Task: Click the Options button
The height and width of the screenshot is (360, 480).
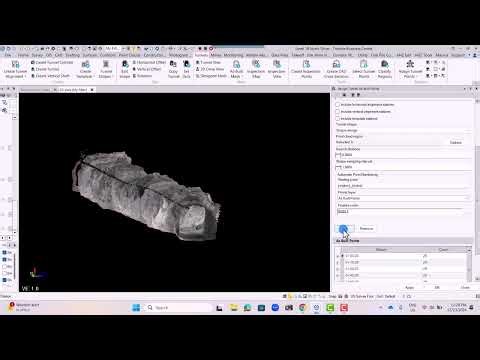Action: tap(456, 142)
